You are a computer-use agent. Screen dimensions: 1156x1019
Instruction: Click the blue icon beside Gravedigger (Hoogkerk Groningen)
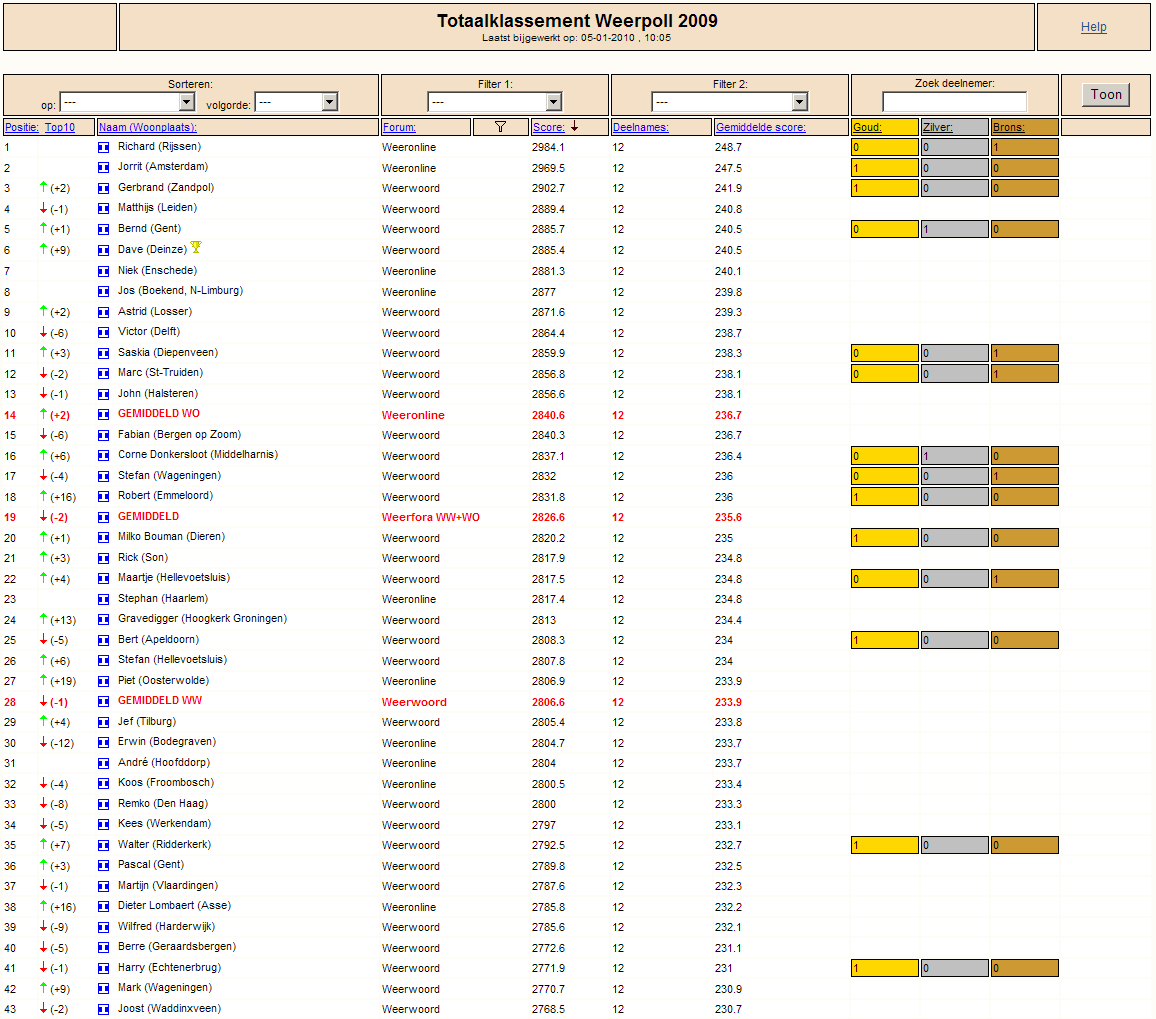[x=103, y=619]
